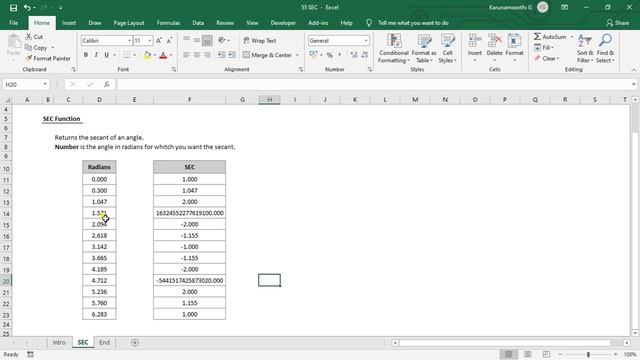Image resolution: width=640 pixels, height=360 pixels.
Task: Click the Fill down-arrow button
Action: tap(543, 47)
